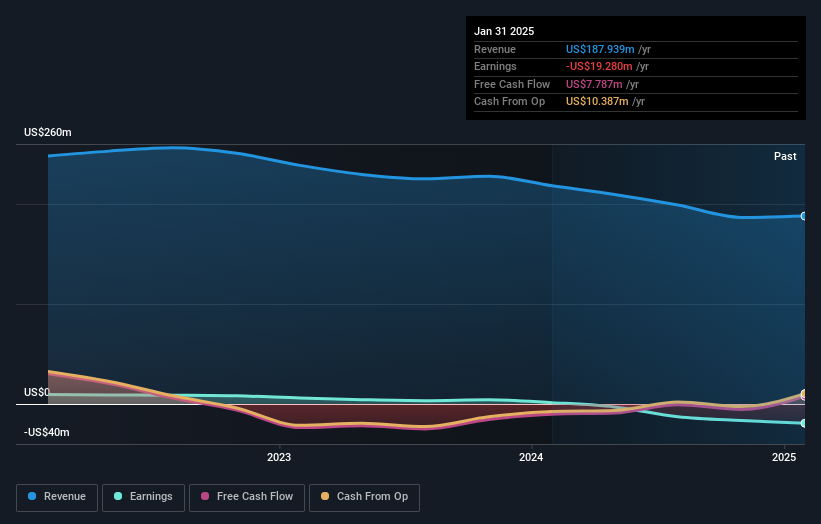Toggle the Cash From Op legend button
The height and width of the screenshot is (524, 821).
[364, 497]
